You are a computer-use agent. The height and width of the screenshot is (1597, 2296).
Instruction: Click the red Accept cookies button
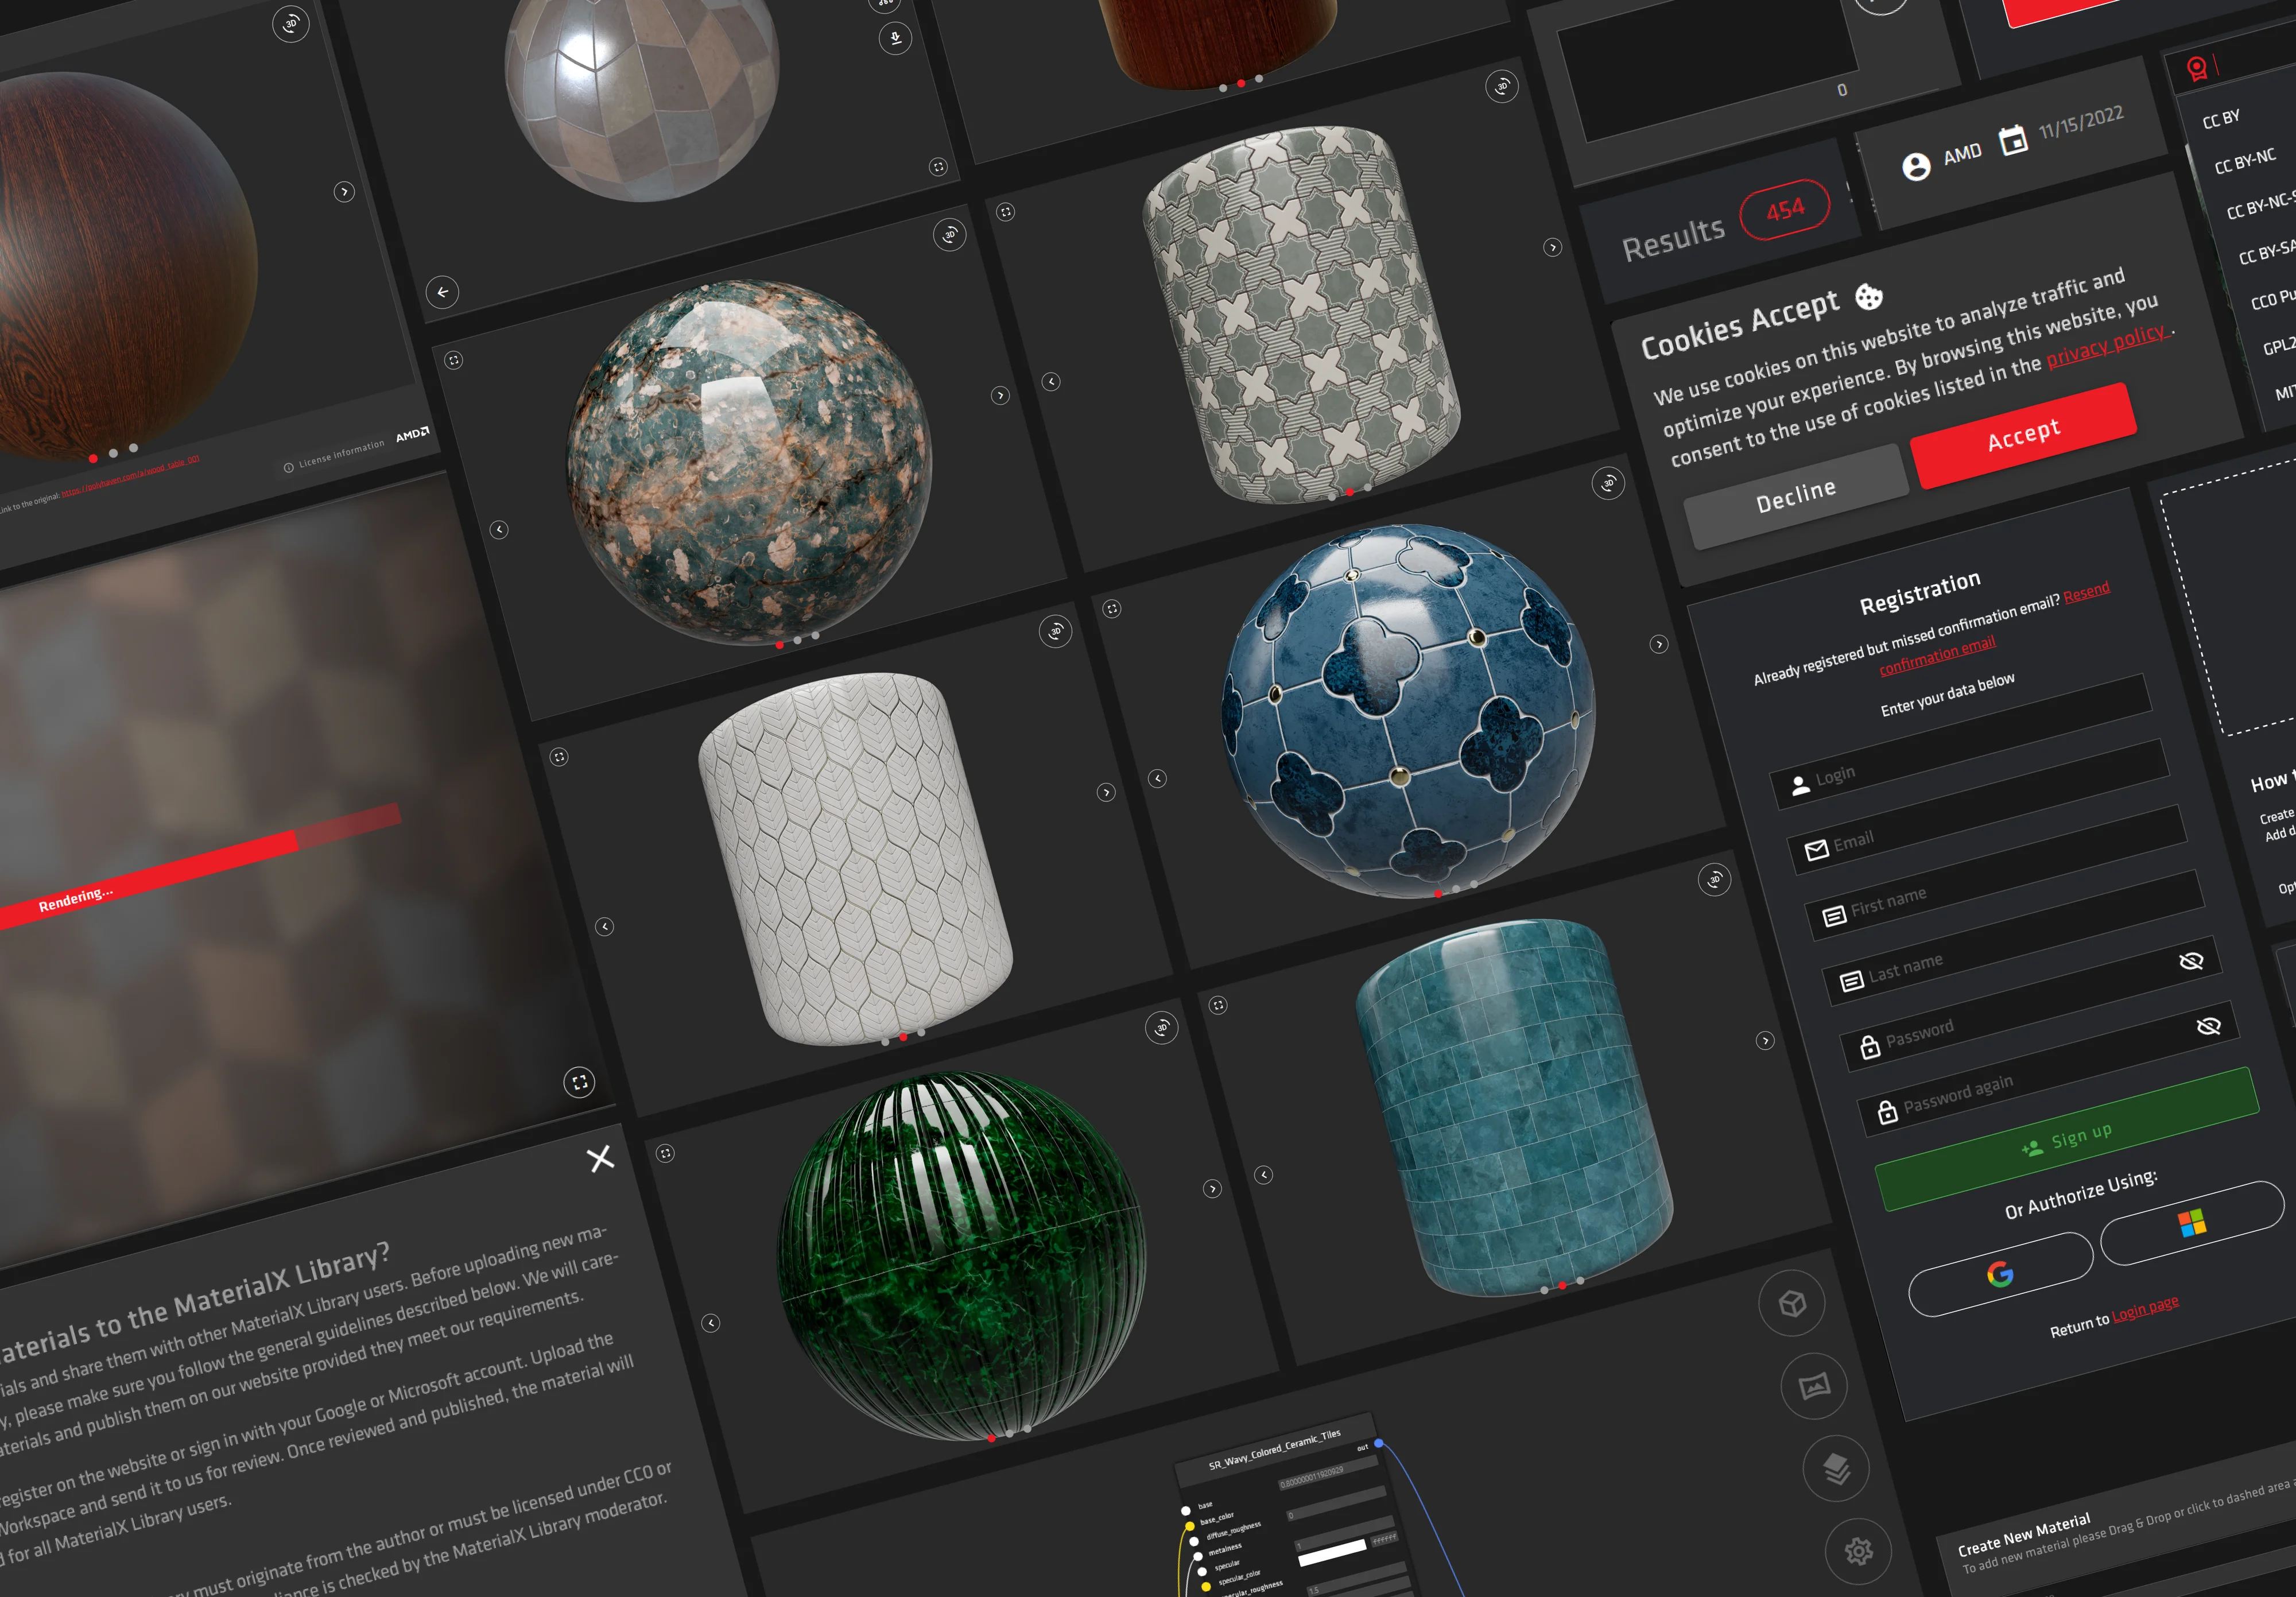pos(2023,436)
